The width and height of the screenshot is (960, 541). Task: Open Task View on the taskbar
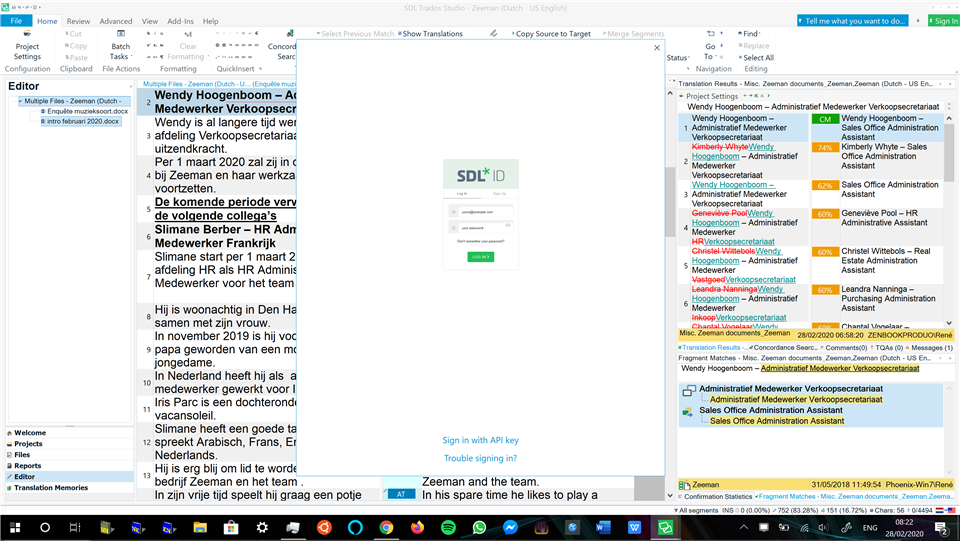75,528
